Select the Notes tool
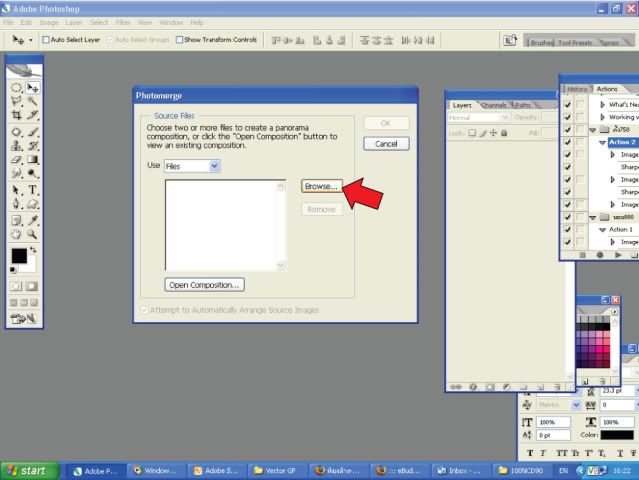Viewport: 639px width, 480px height. point(16,220)
